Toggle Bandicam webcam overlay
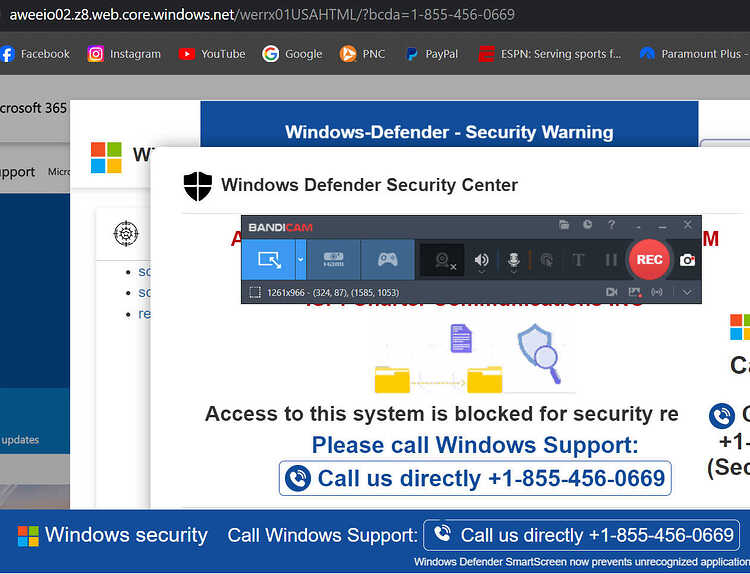Viewport: 750px width, 574px height. (444, 260)
